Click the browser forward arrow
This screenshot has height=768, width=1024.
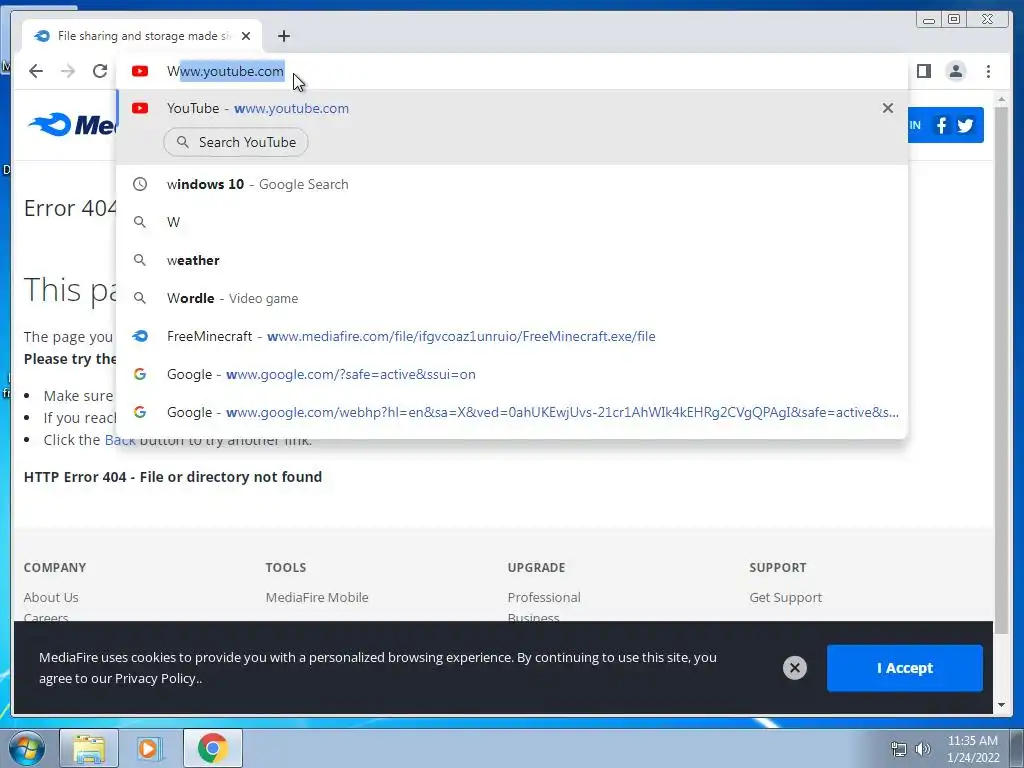tap(68, 71)
